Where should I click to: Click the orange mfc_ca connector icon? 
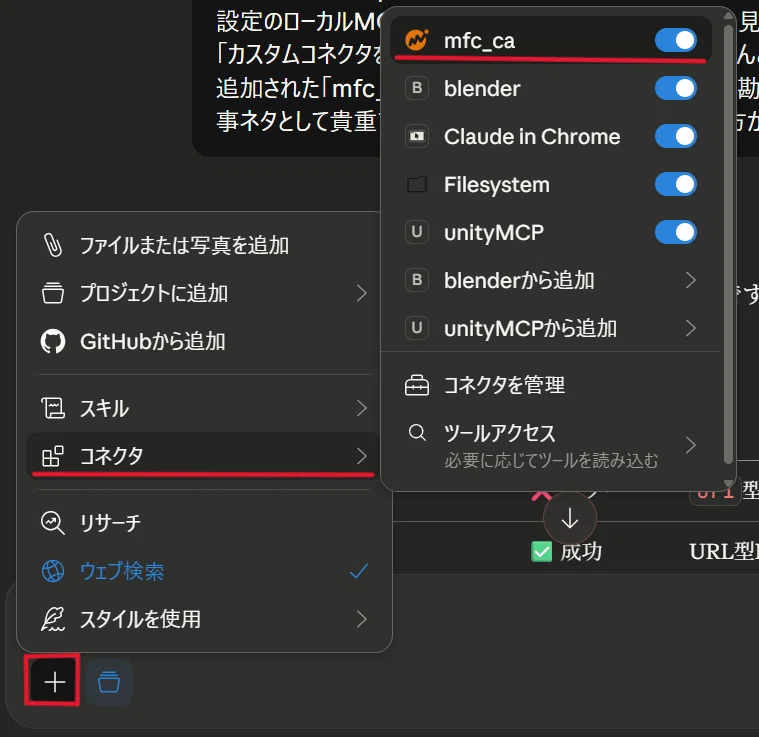pyautogui.click(x=417, y=40)
